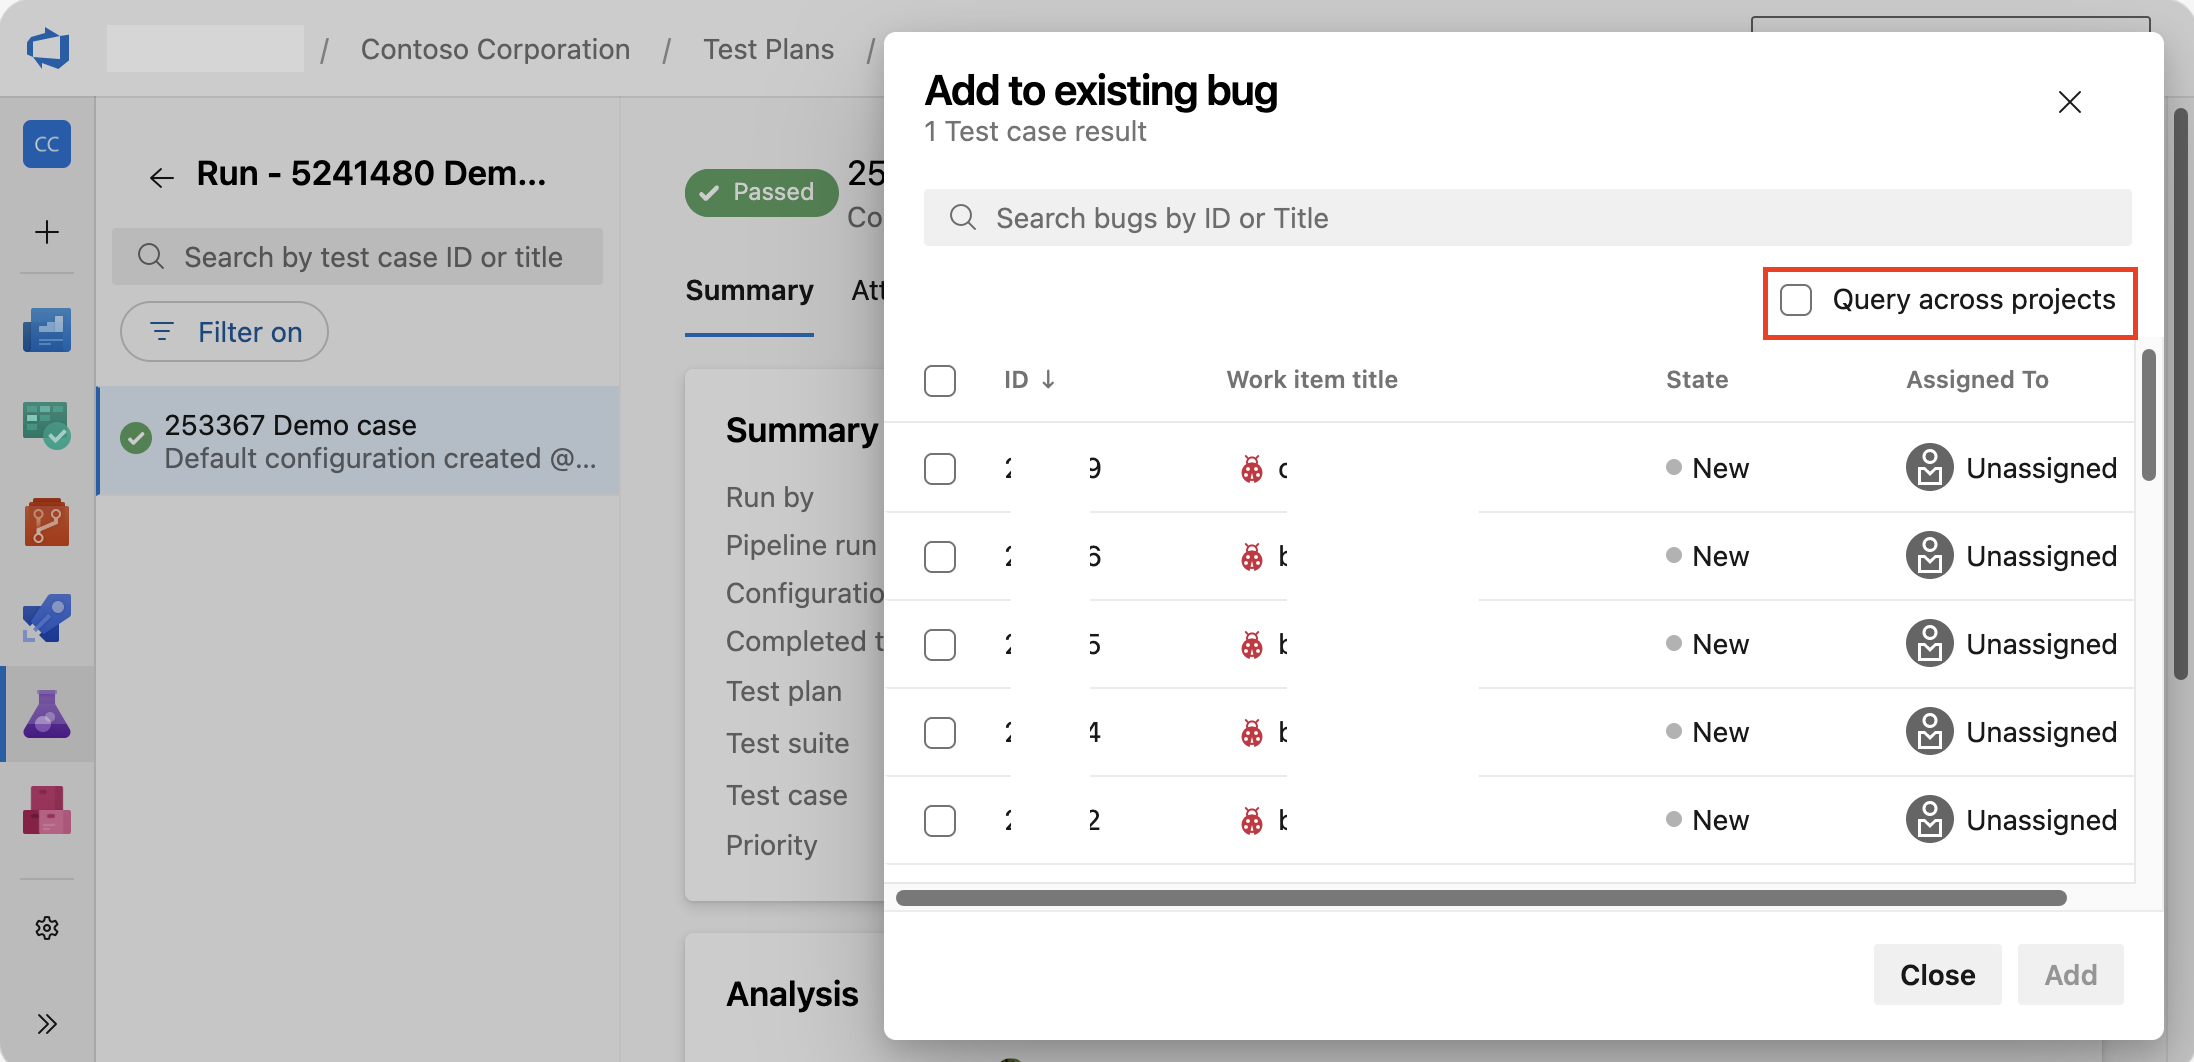
Task: Select all bugs via header checkbox
Action: tap(940, 381)
